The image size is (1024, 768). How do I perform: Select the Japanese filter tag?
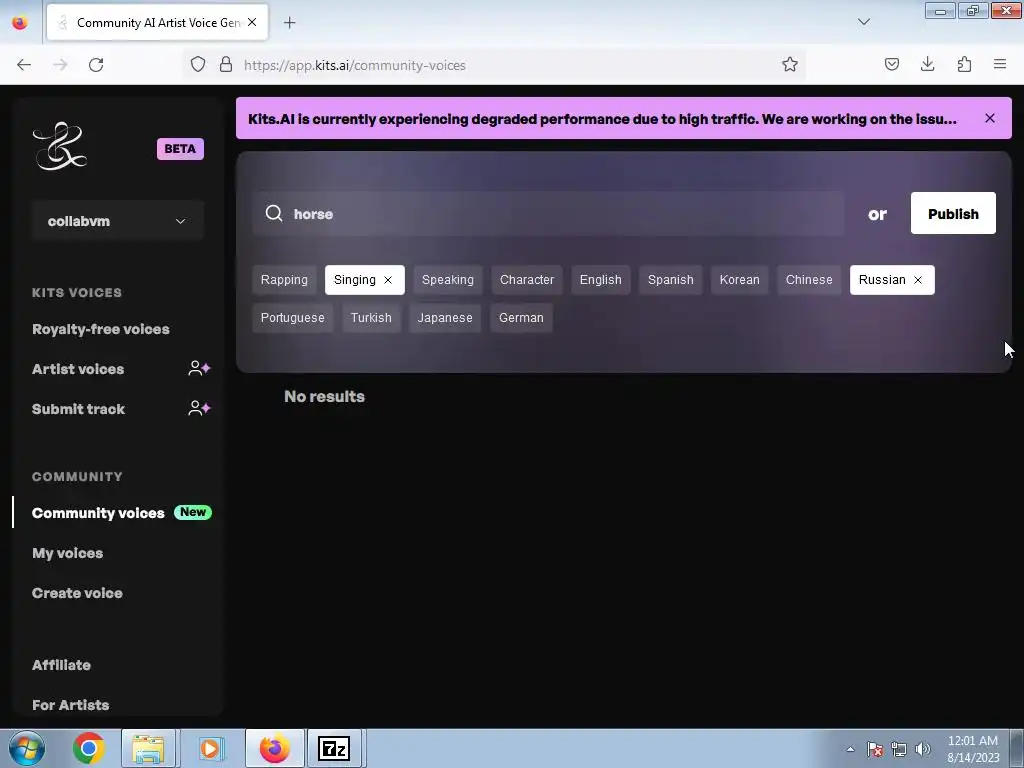click(x=445, y=318)
